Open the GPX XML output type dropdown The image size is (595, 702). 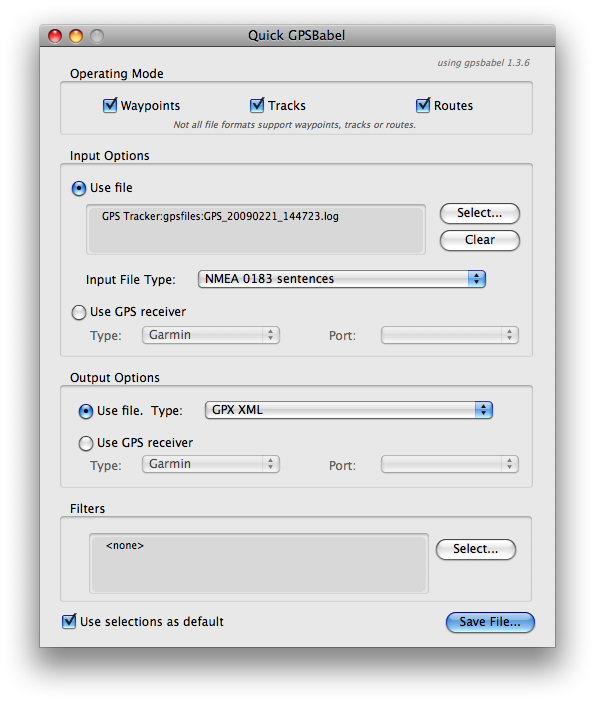[349, 410]
